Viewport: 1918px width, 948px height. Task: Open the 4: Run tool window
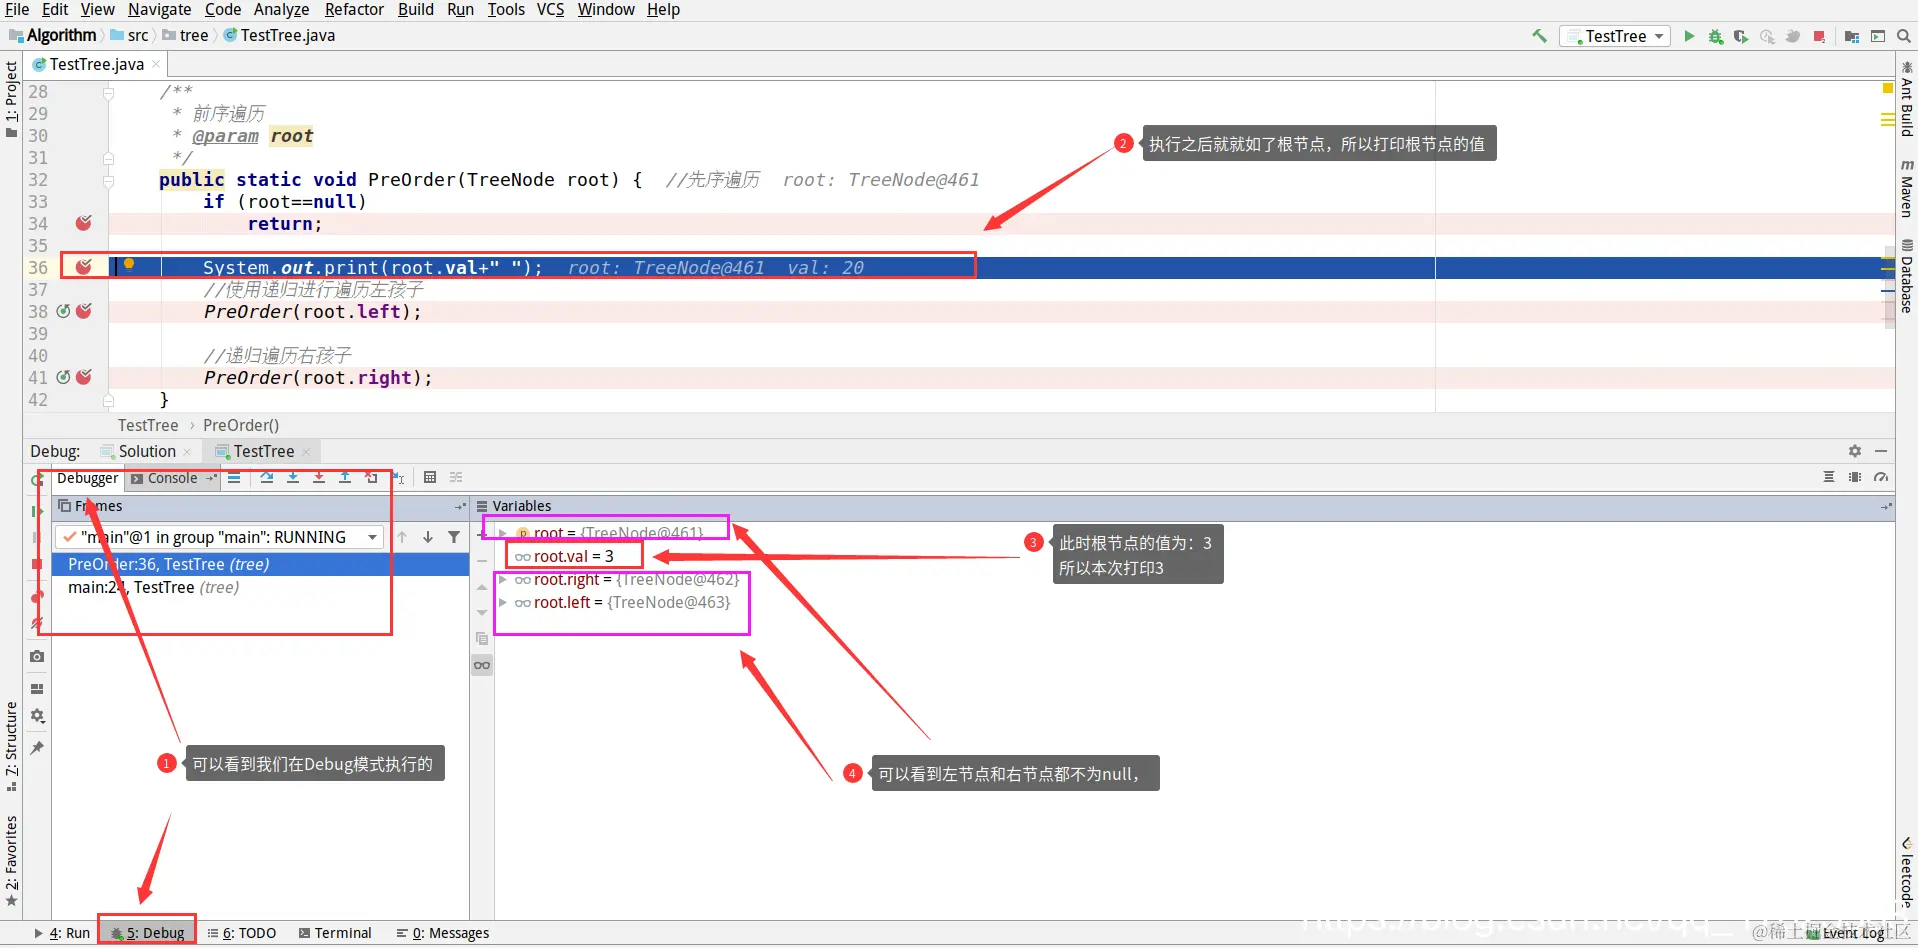(62, 933)
